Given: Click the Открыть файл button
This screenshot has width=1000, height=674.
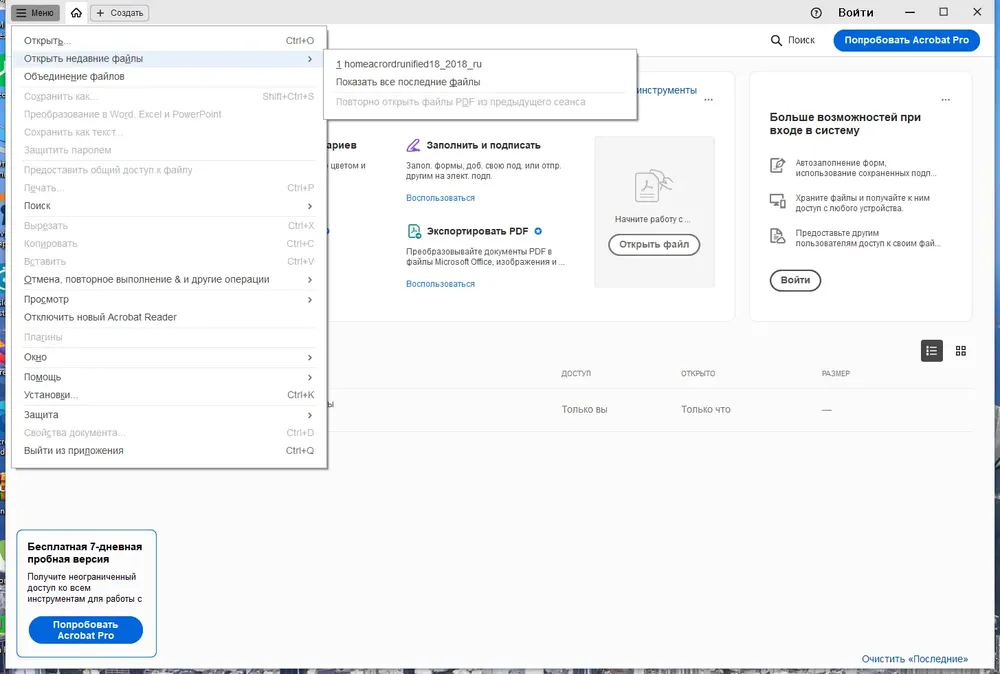Looking at the screenshot, I should tap(654, 244).
